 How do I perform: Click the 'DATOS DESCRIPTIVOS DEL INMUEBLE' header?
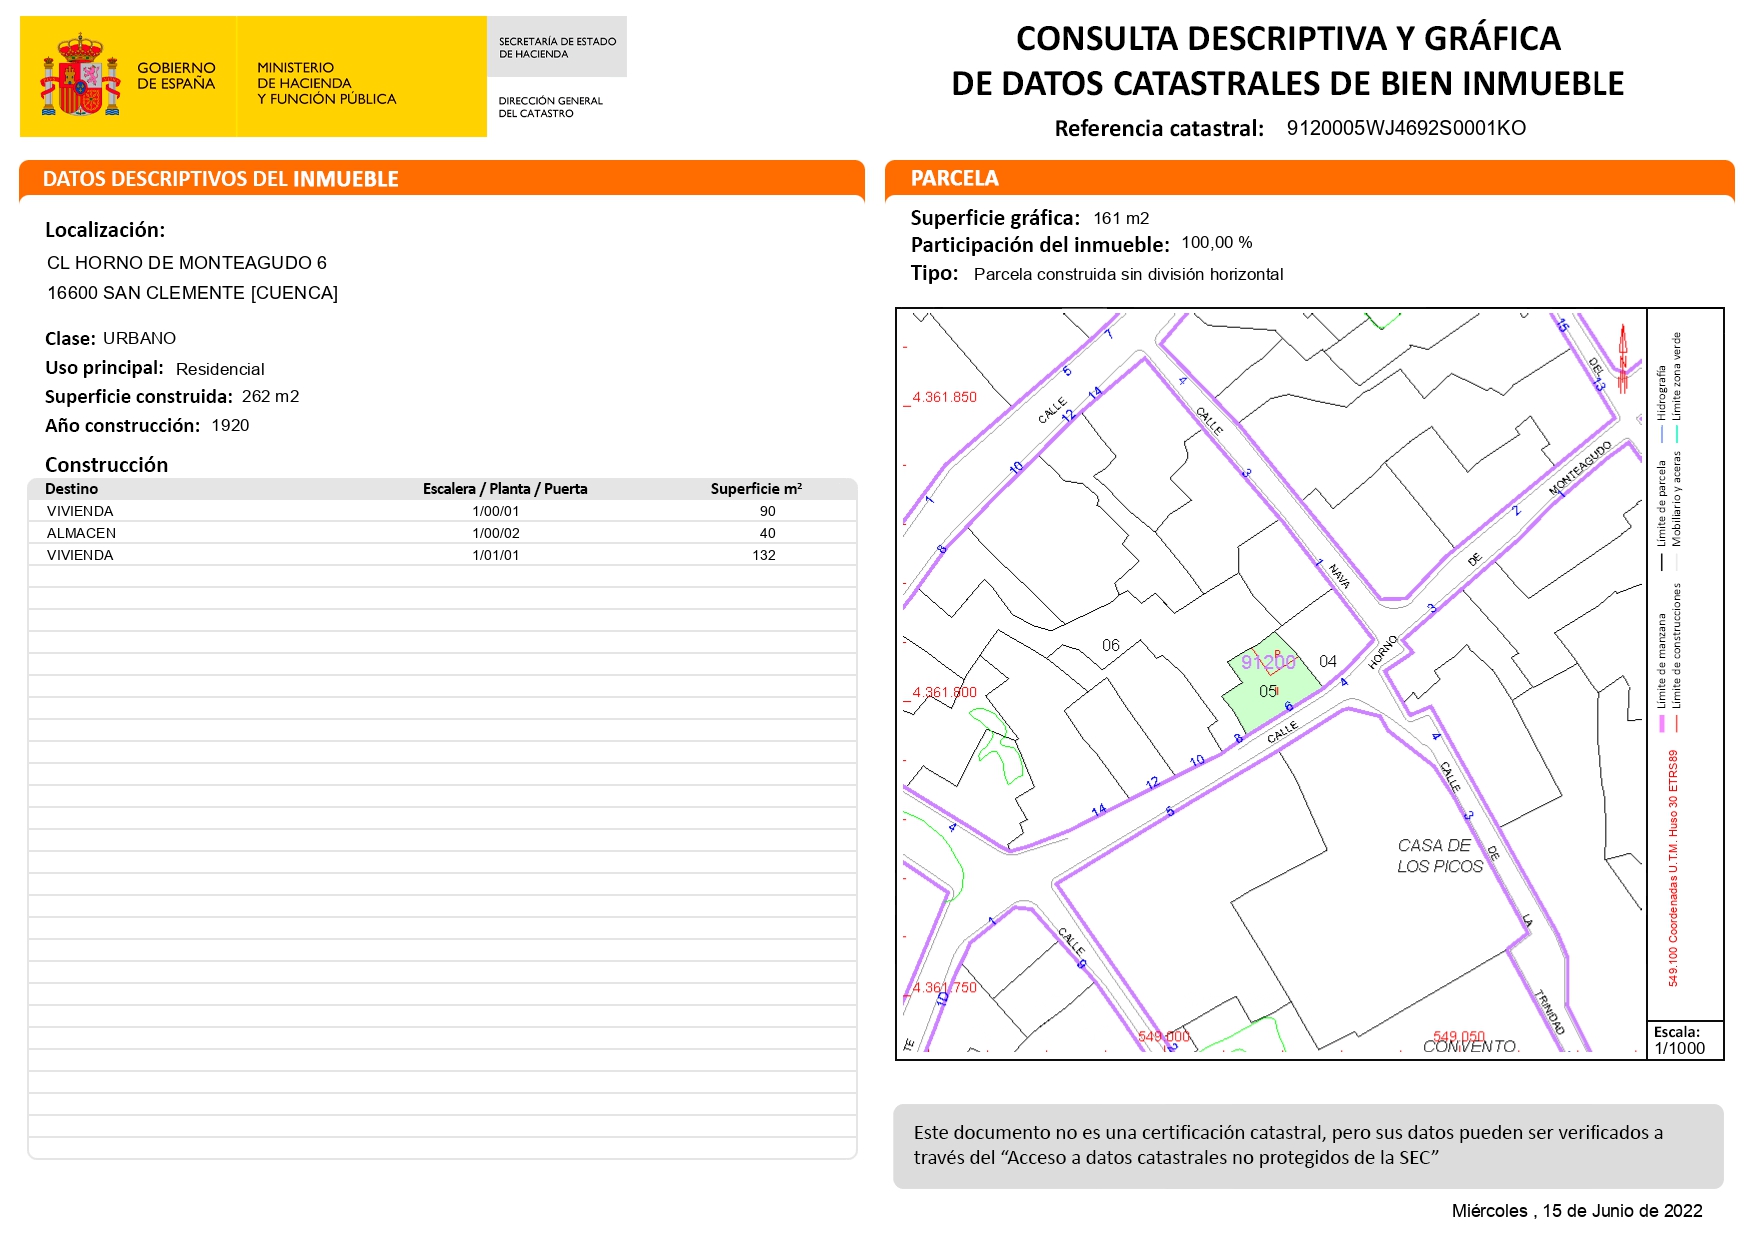click(x=221, y=179)
